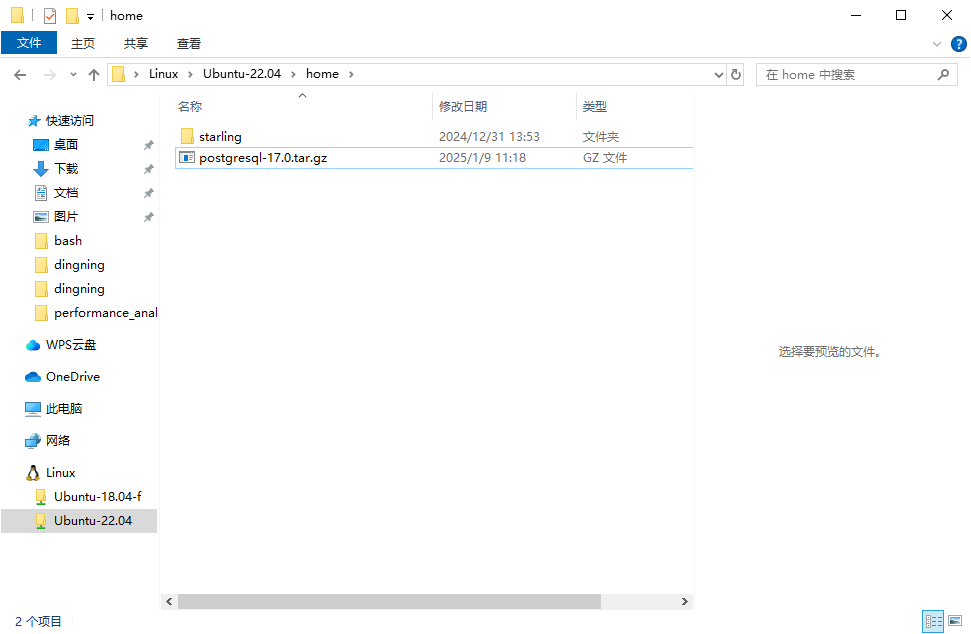Click the search magnifier icon
971x634 pixels.
point(943,74)
